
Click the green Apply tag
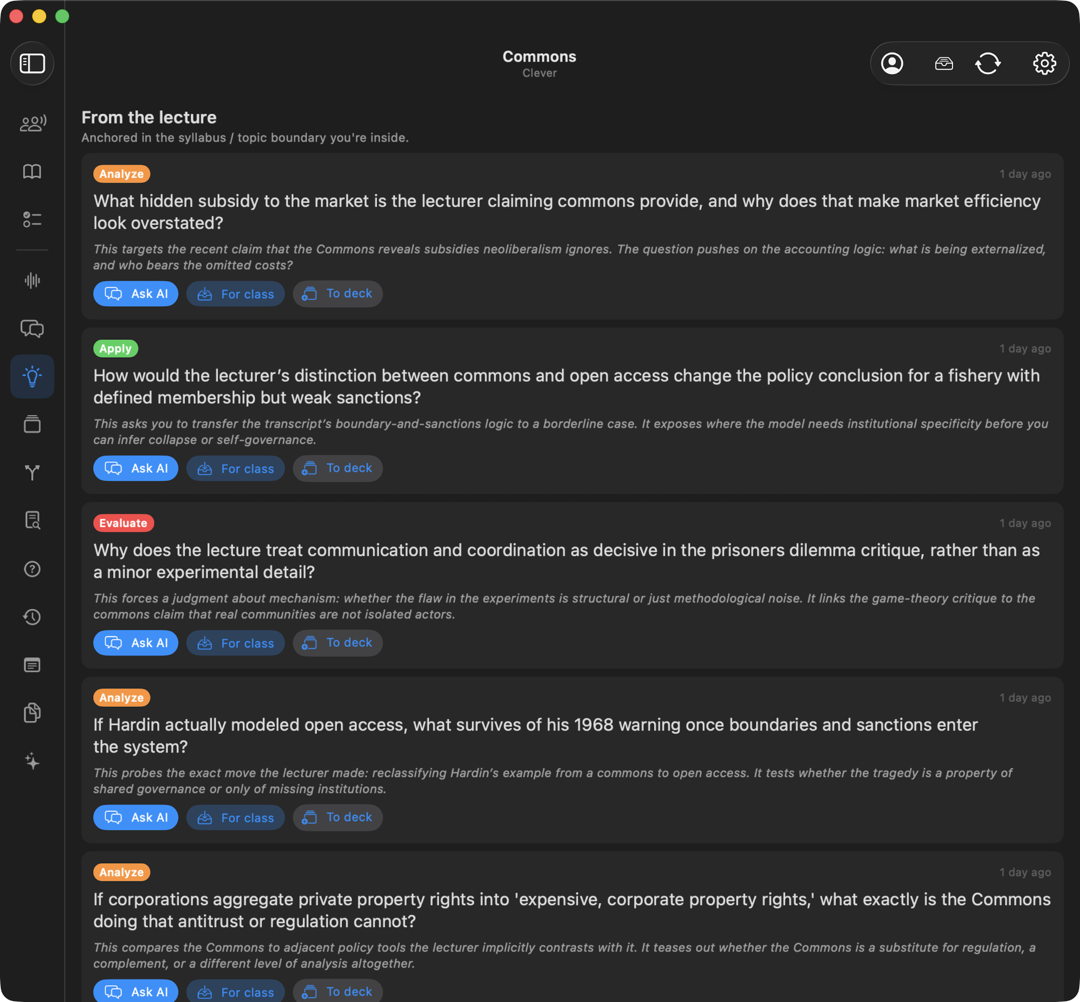coord(116,348)
